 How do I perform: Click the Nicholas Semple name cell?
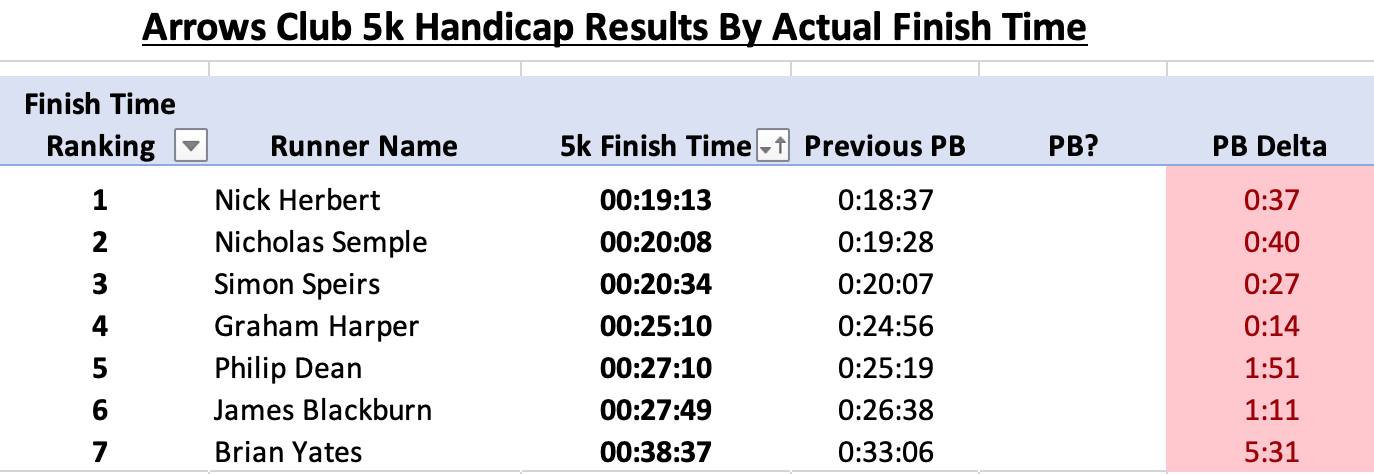pos(320,242)
